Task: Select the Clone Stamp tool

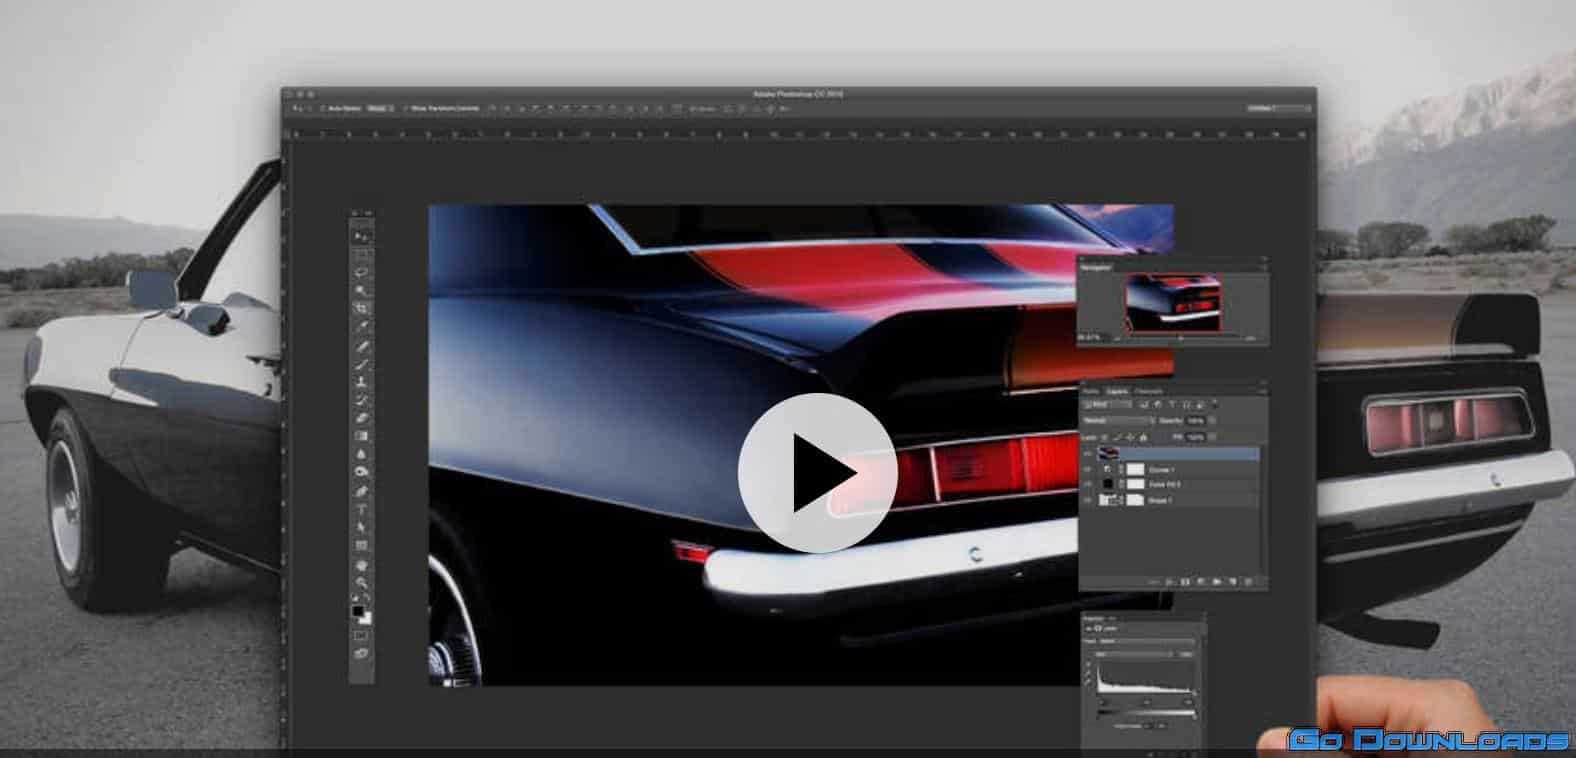Action: [361, 381]
